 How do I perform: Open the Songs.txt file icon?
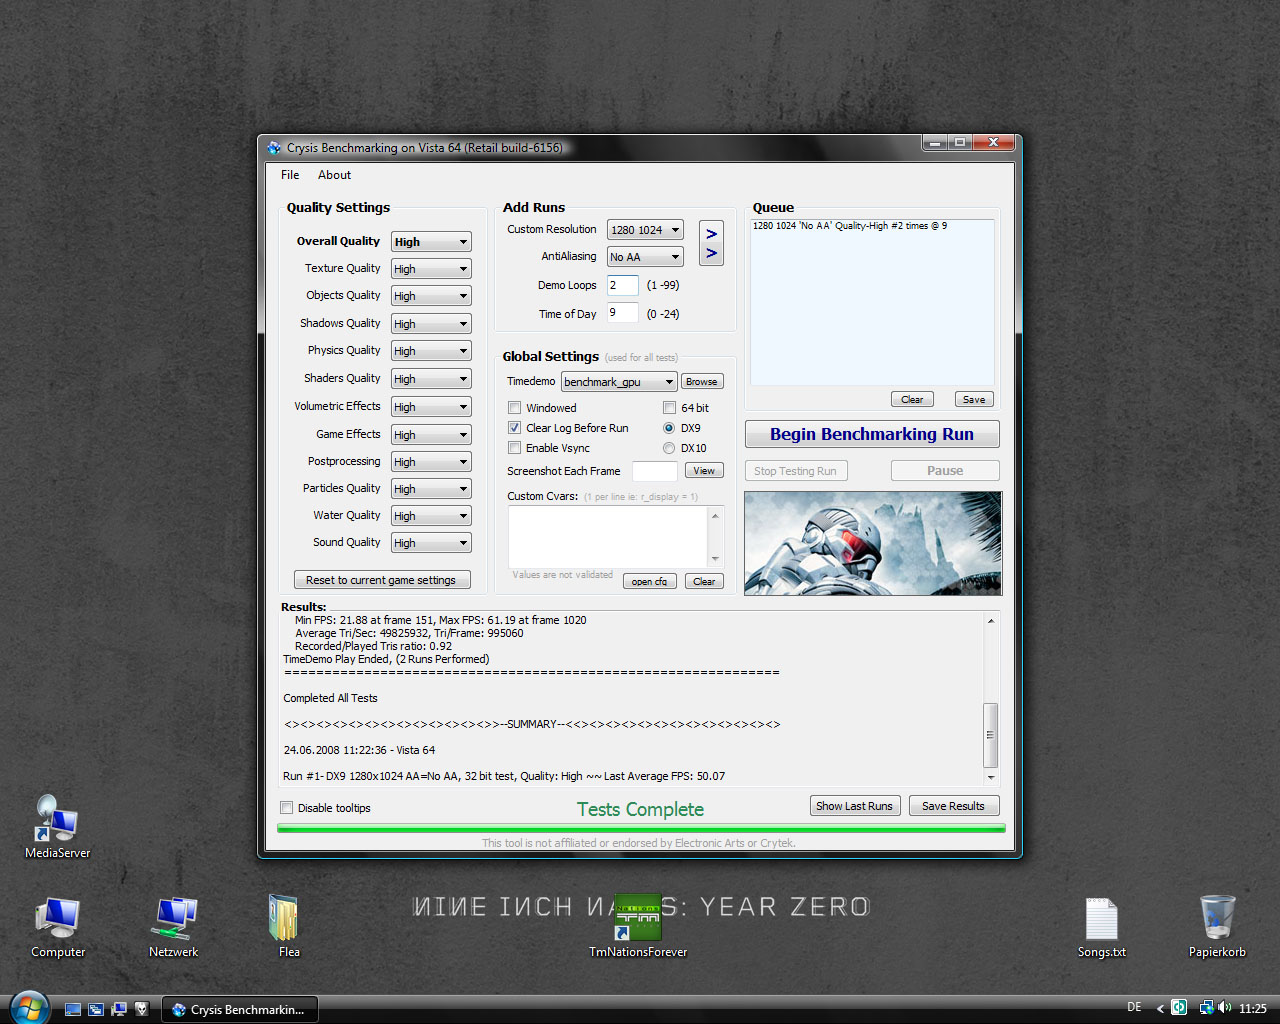1101,920
